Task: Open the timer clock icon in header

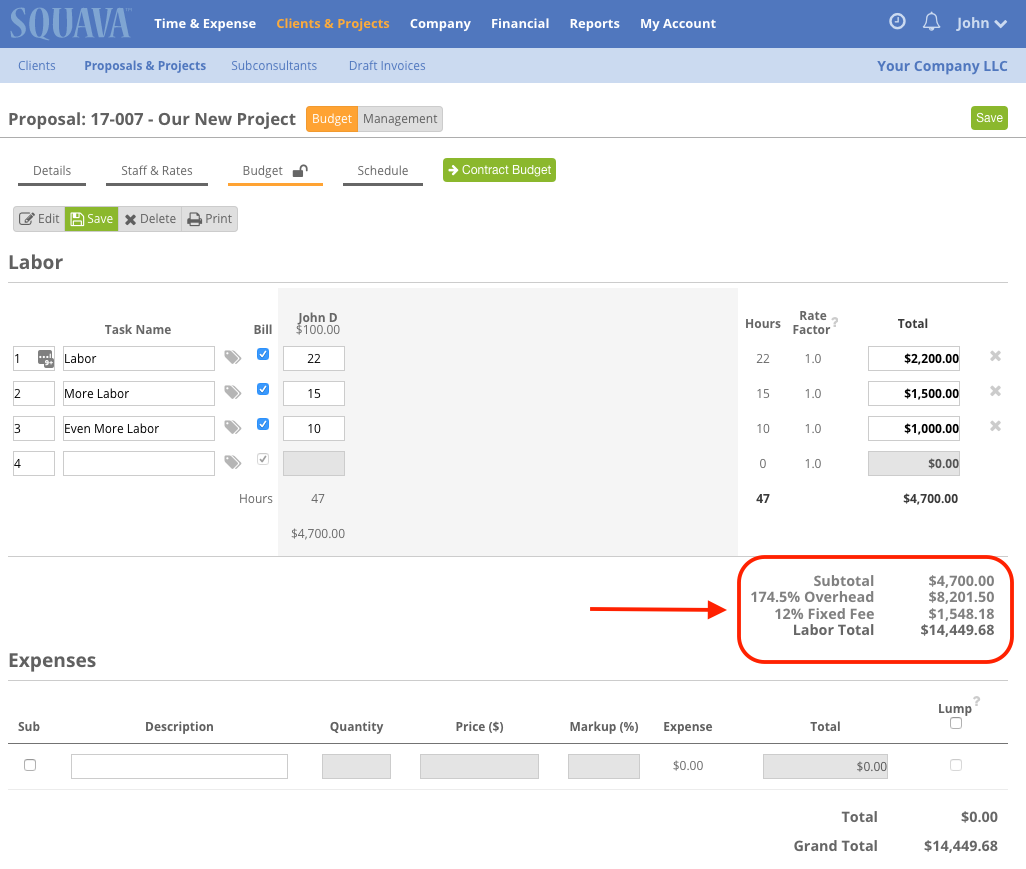Action: 897,22
